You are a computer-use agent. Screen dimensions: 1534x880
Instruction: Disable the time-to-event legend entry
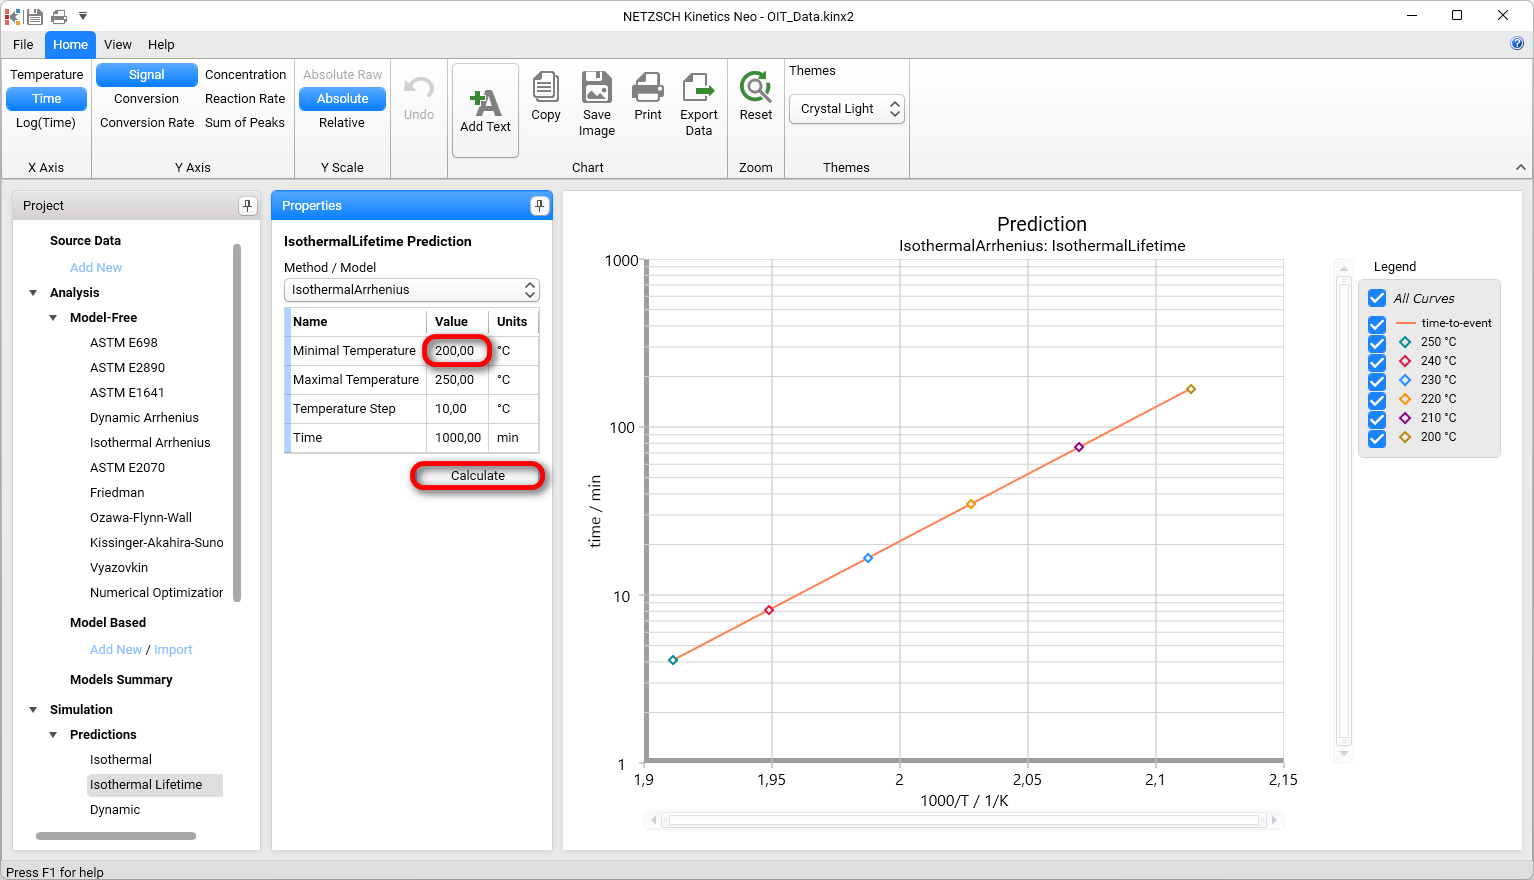coord(1377,322)
